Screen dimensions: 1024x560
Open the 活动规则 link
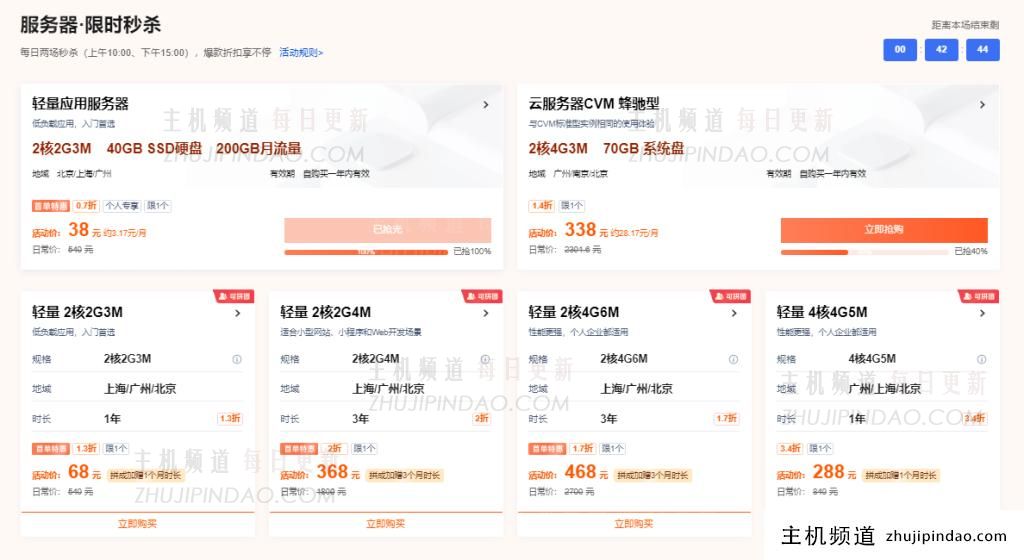300,52
